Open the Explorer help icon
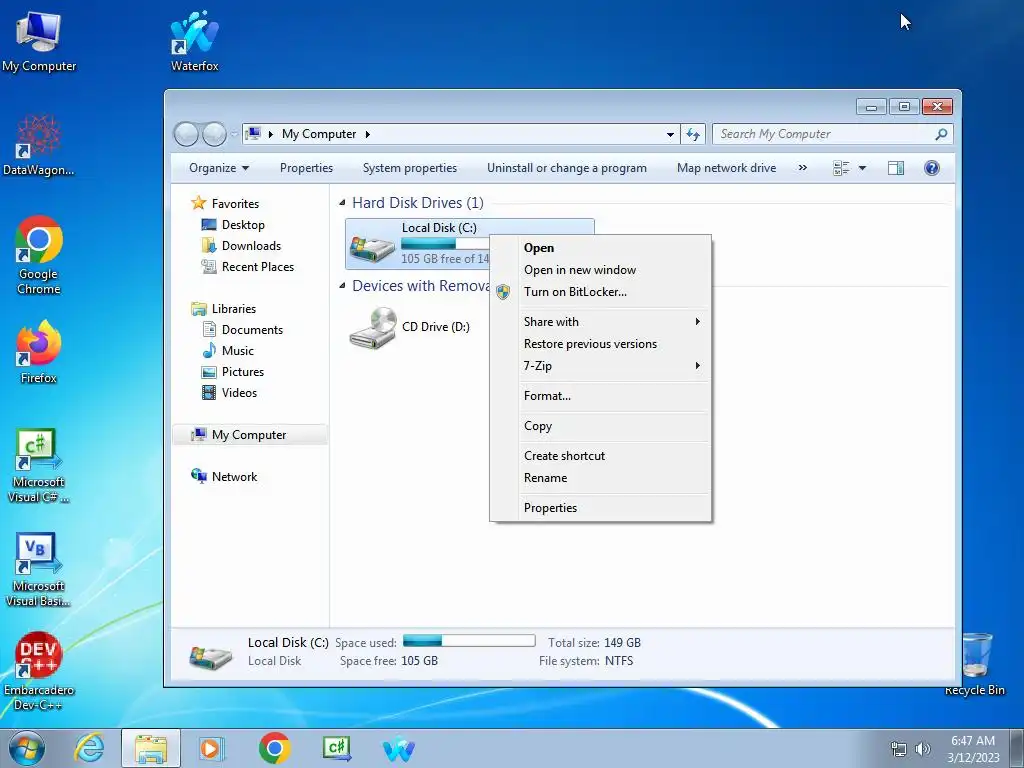Image resolution: width=1024 pixels, height=768 pixels. tap(932, 168)
